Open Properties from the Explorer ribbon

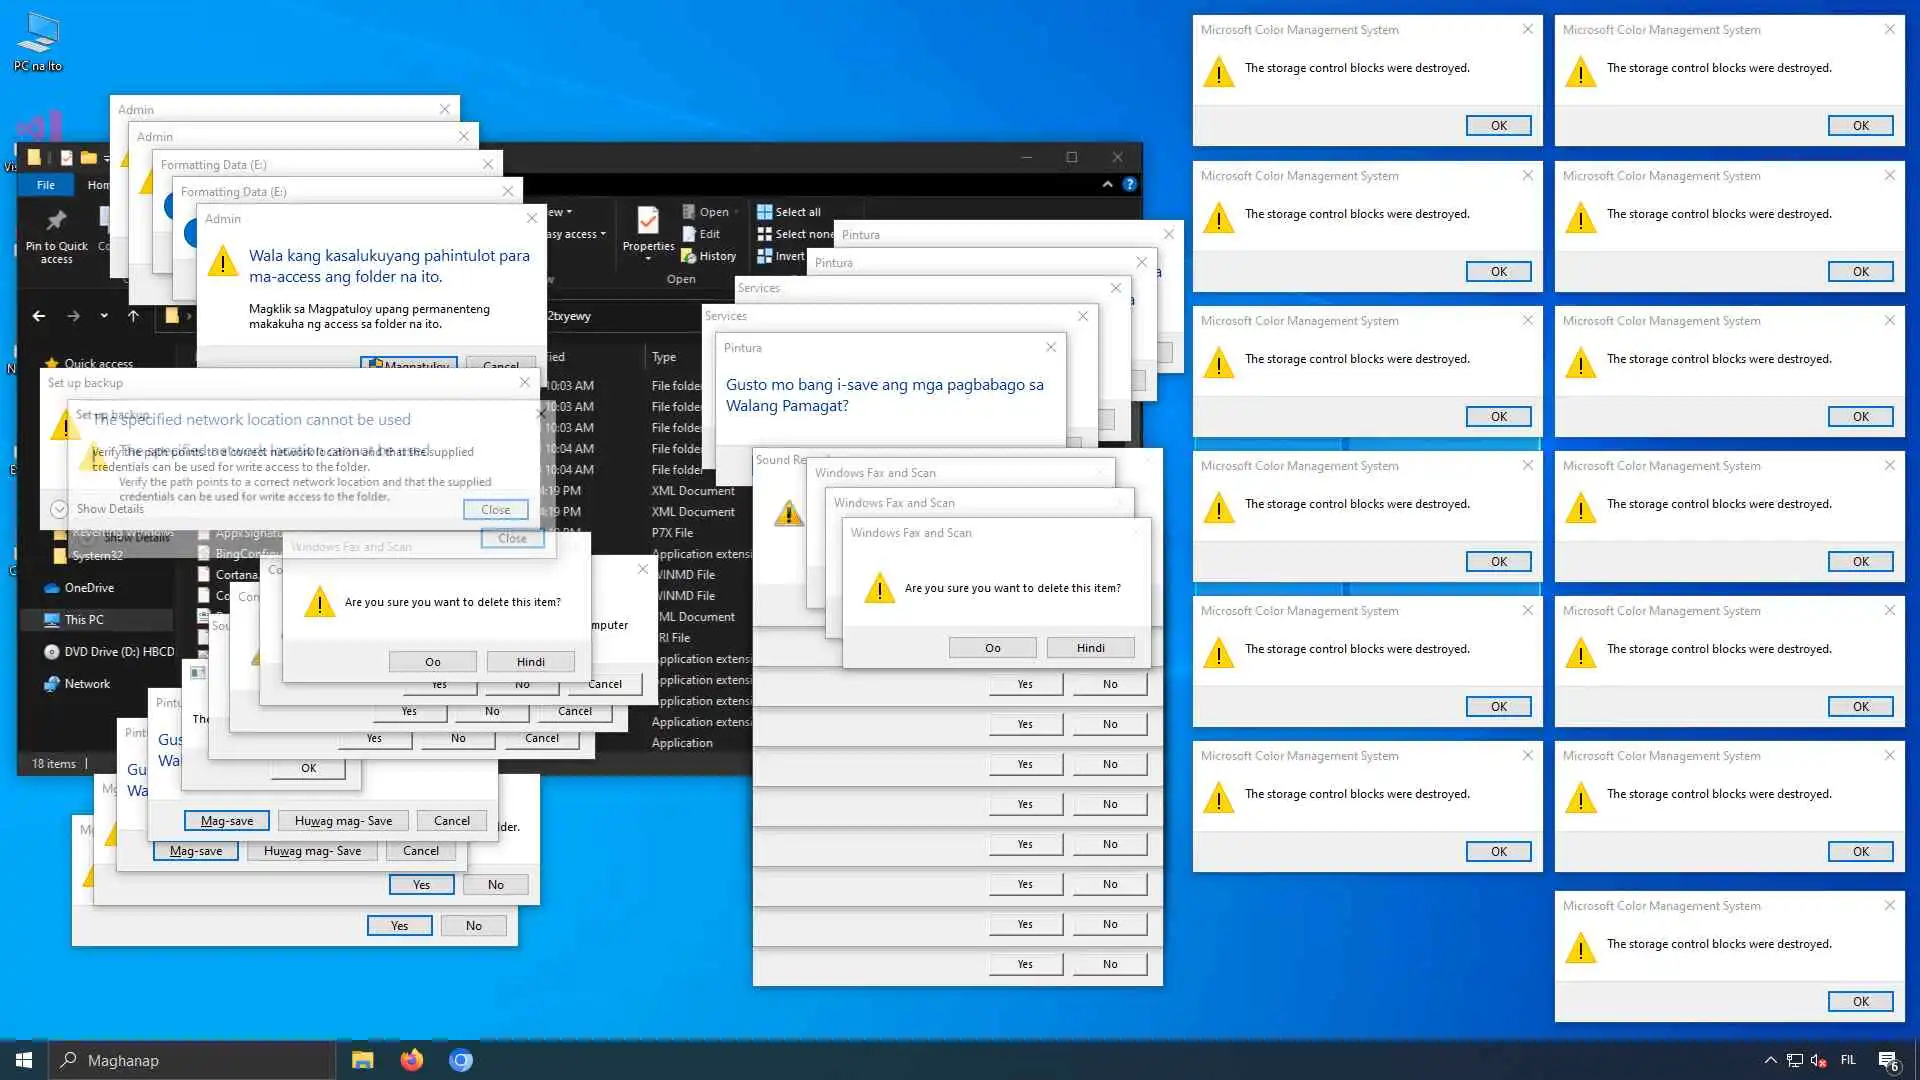click(648, 222)
